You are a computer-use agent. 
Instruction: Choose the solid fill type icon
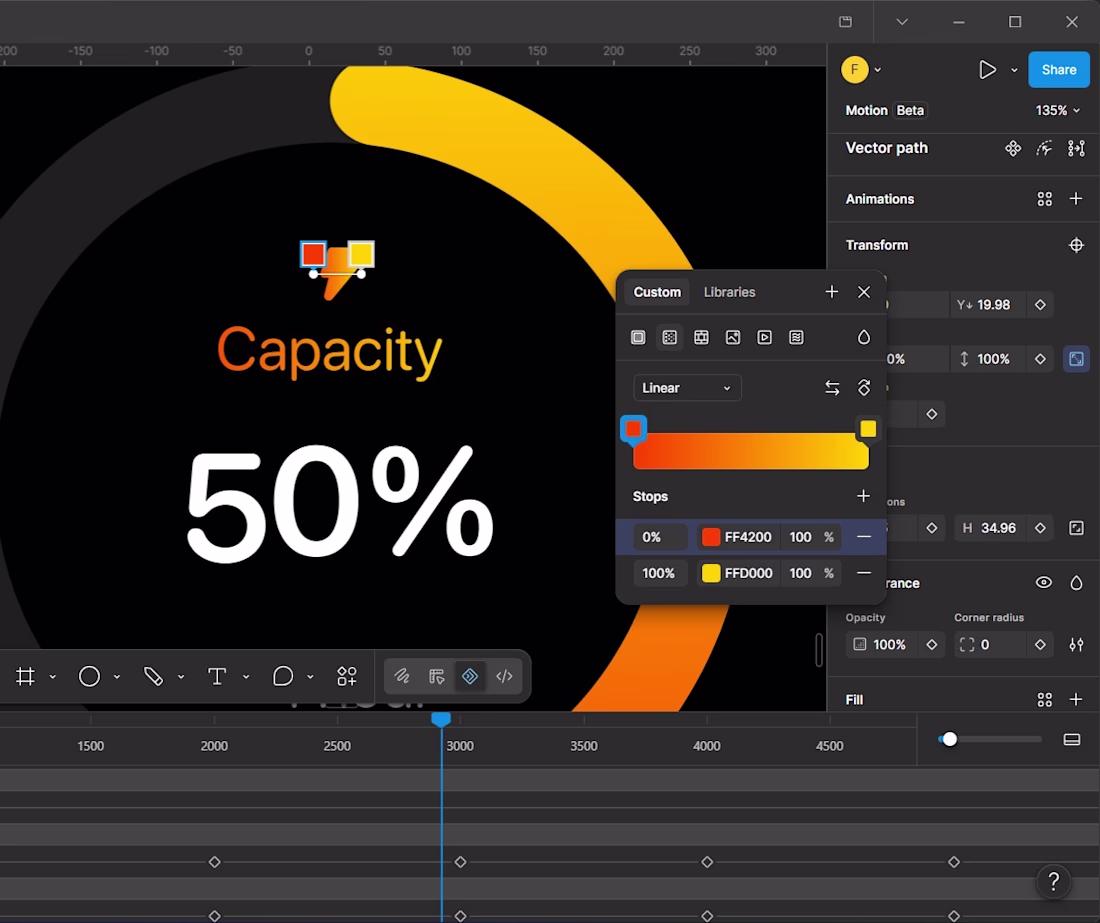click(638, 337)
